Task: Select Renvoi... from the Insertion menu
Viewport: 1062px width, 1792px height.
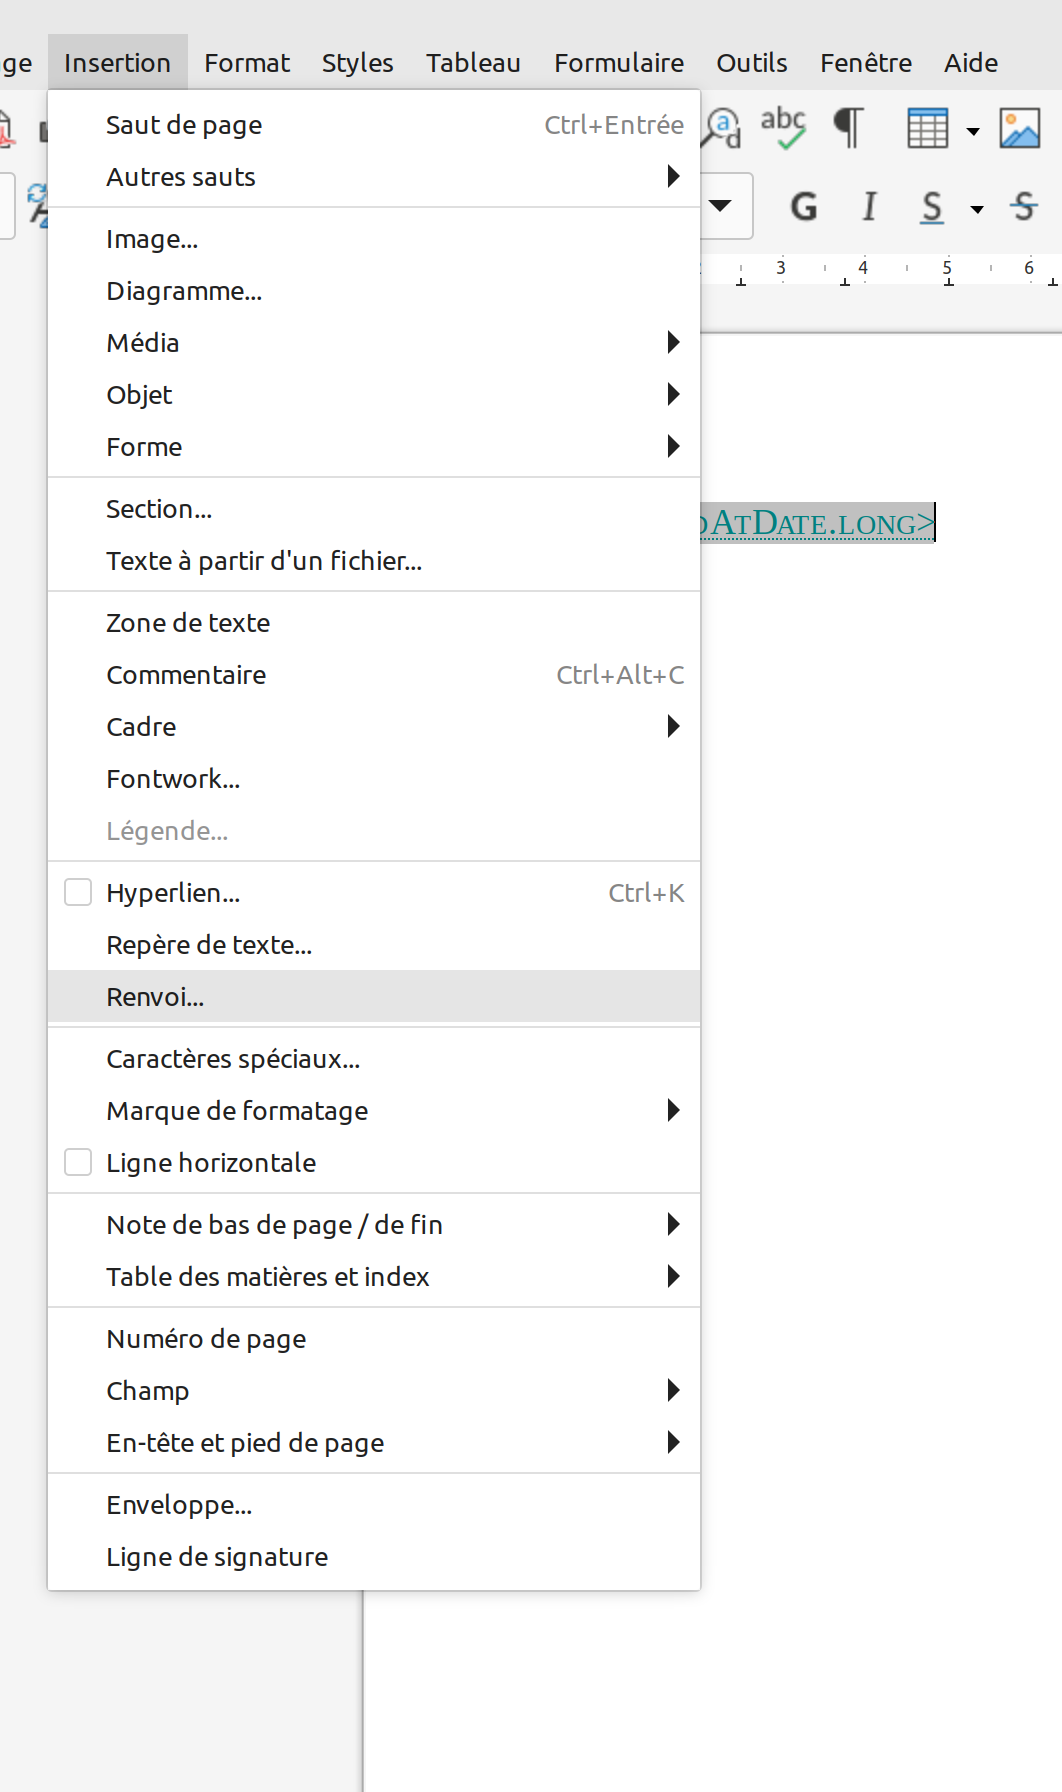Action: [x=156, y=996]
